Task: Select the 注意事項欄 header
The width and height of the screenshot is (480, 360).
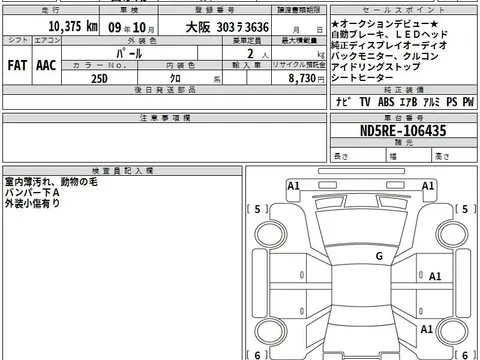Action: [165, 118]
